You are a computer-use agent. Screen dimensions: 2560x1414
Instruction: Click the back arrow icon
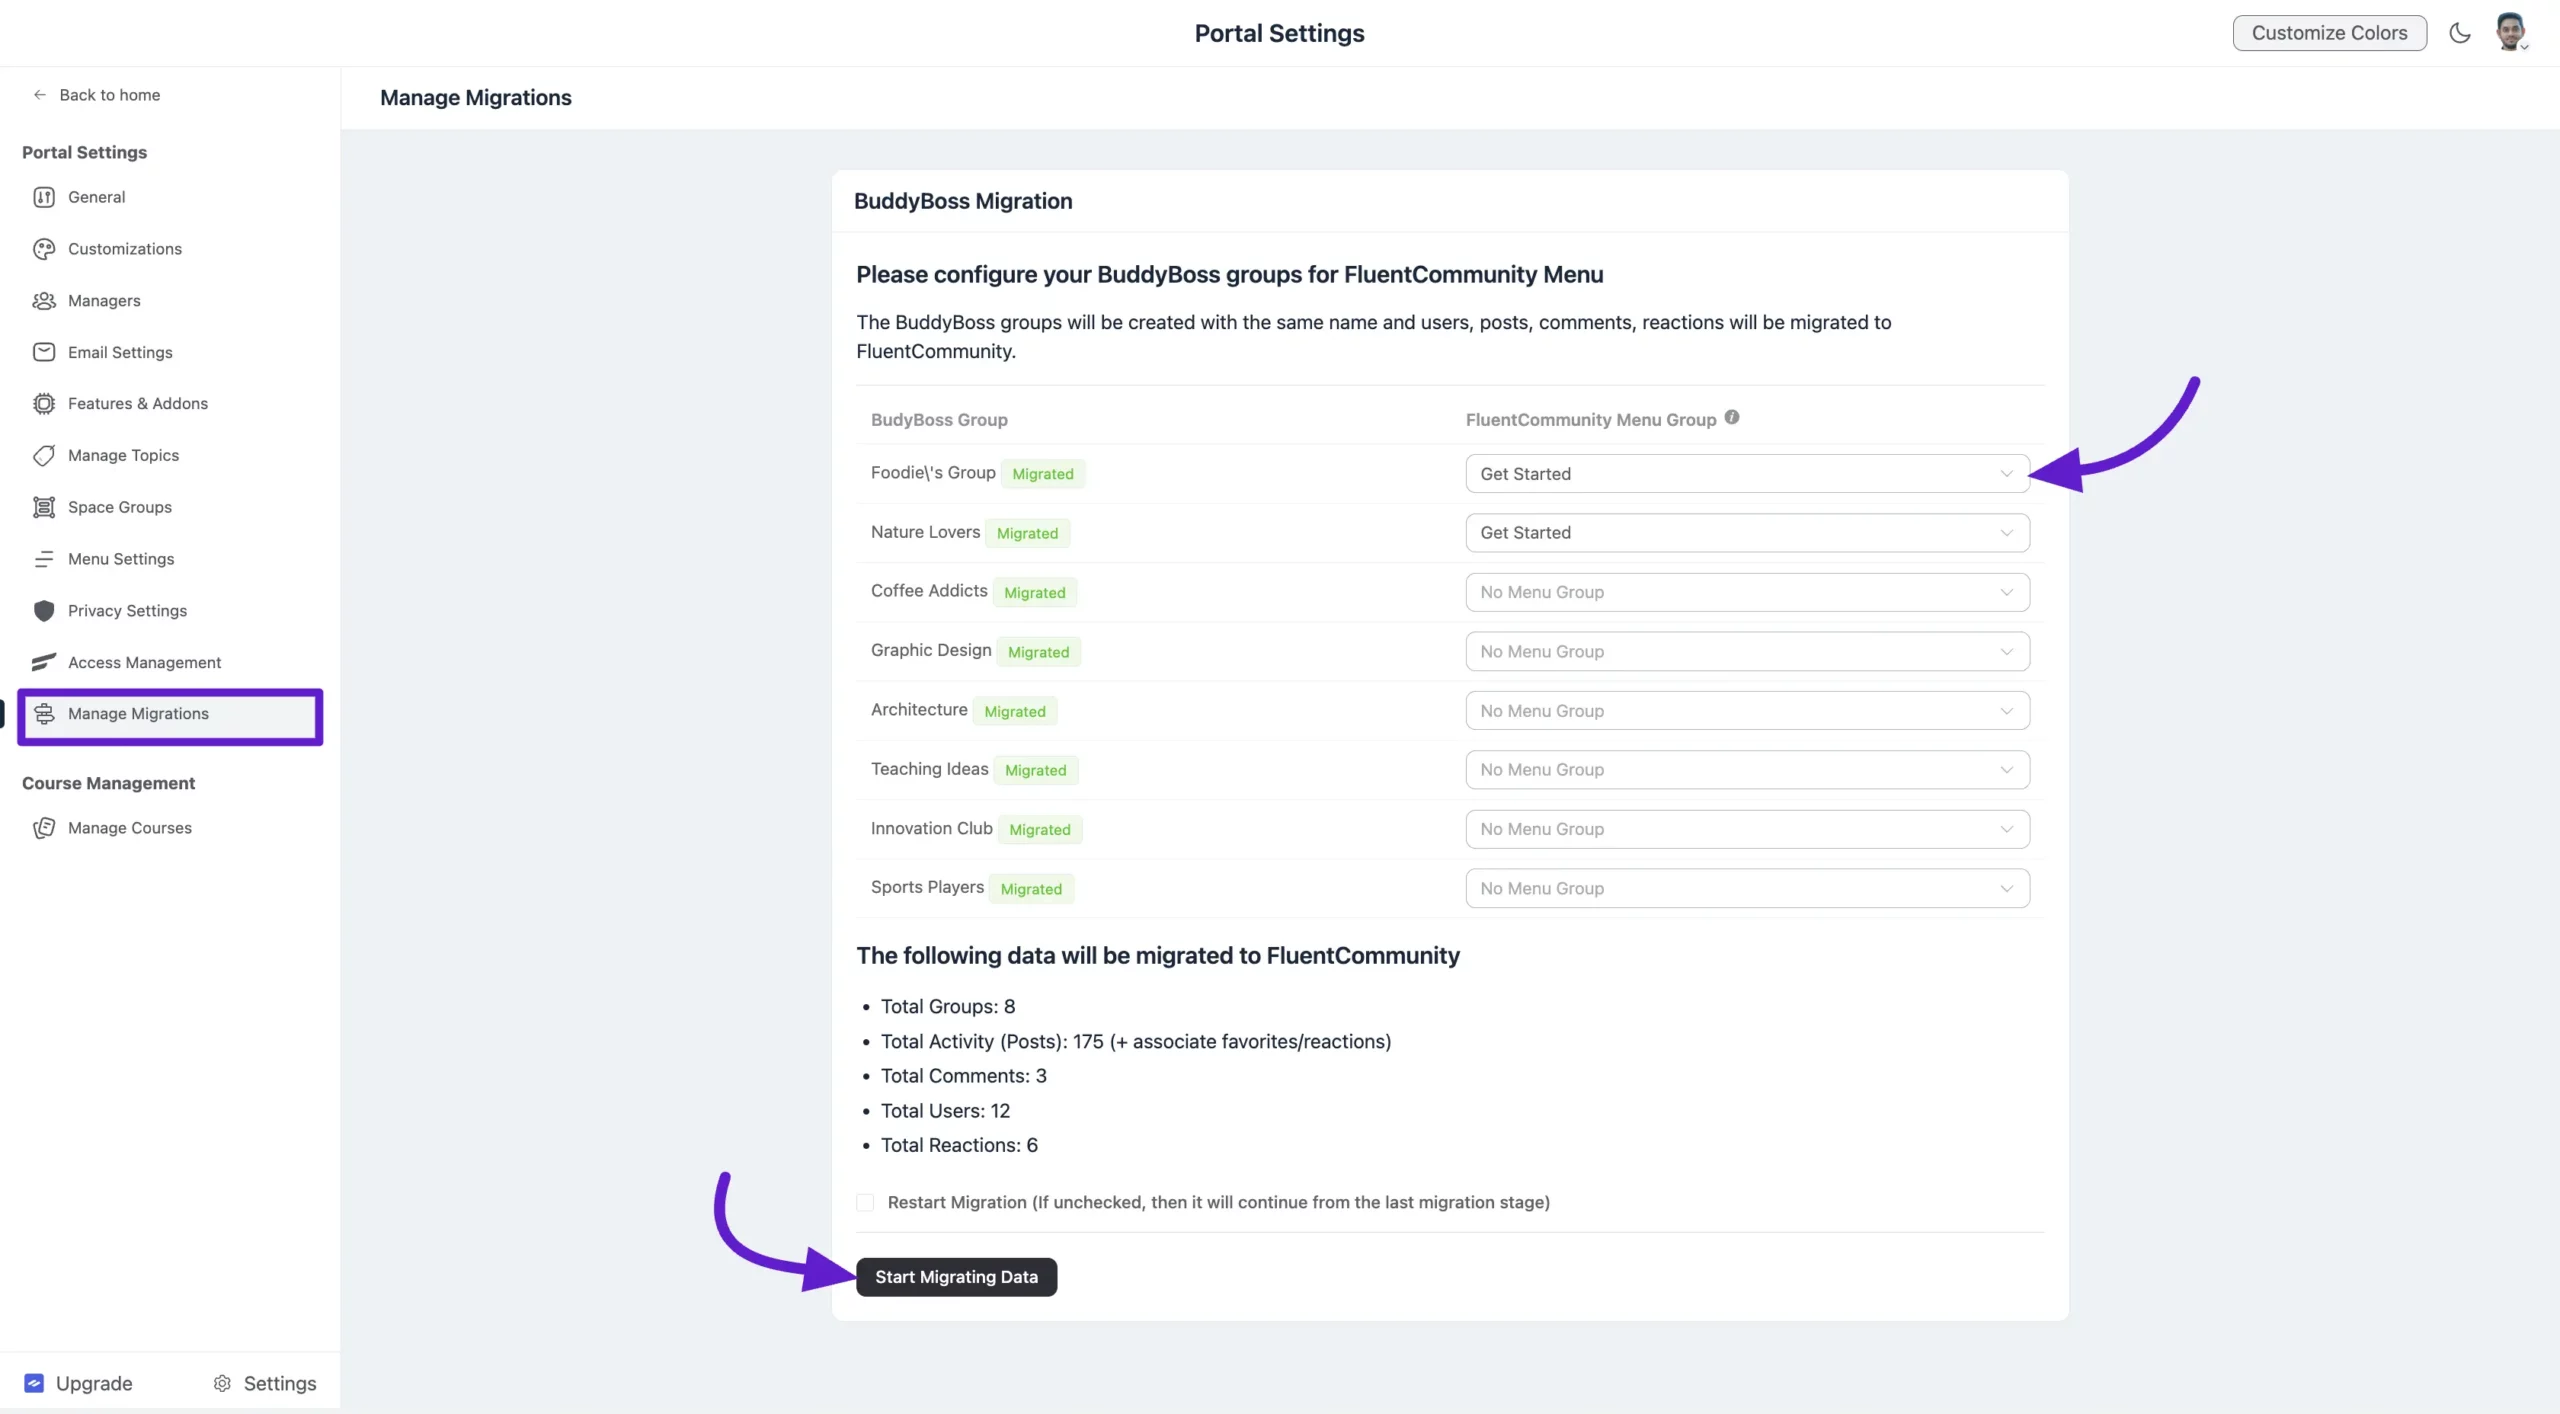point(40,95)
